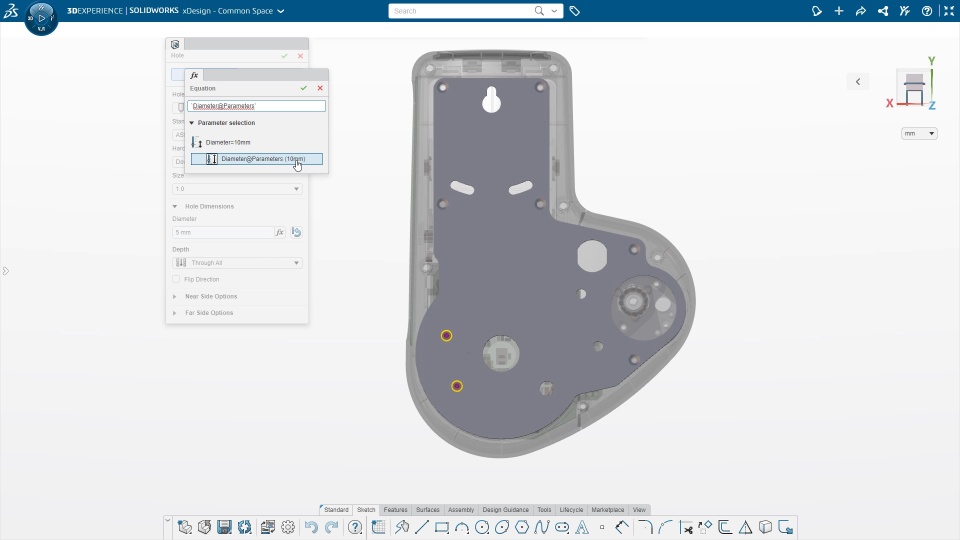Select the Circle sketch tool

(x=482, y=527)
